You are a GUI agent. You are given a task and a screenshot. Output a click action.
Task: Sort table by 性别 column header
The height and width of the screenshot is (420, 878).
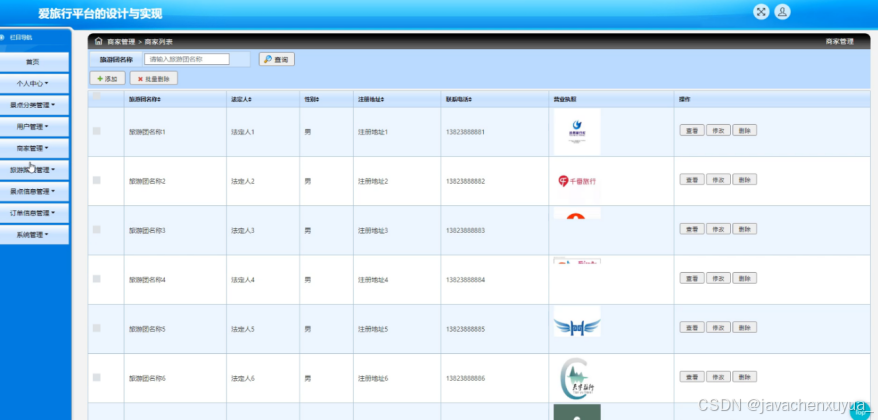click(311, 99)
